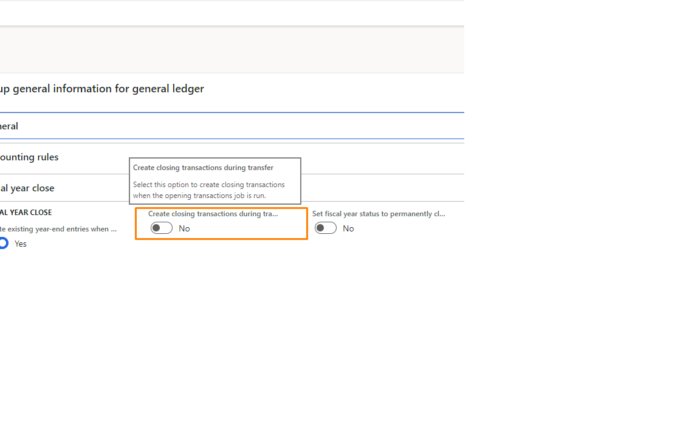The width and height of the screenshot is (700, 441).
Task: Click the 'No' value beside the Create closing transactions toggle
Action: click(x=184, y=229)
